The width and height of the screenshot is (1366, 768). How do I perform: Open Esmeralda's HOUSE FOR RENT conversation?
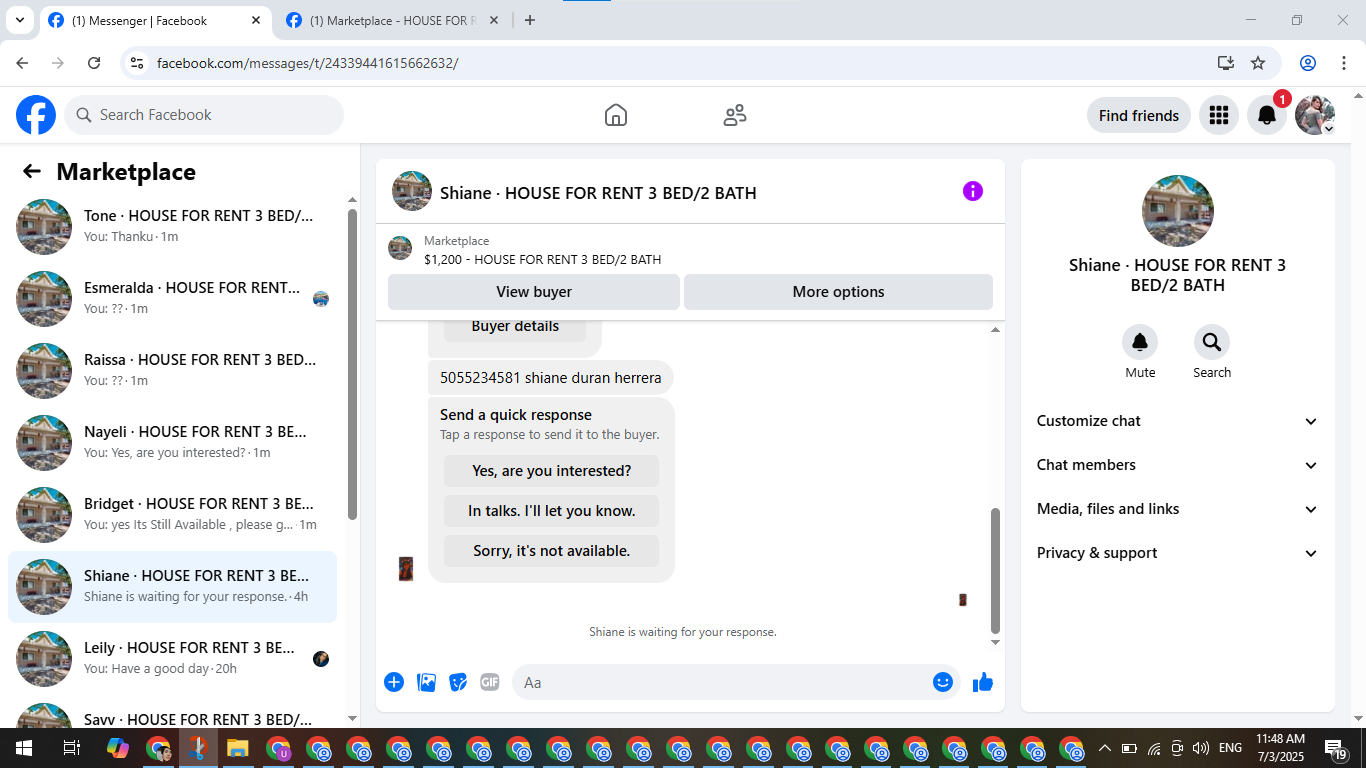pyautogui.click(x=172, y=299)
